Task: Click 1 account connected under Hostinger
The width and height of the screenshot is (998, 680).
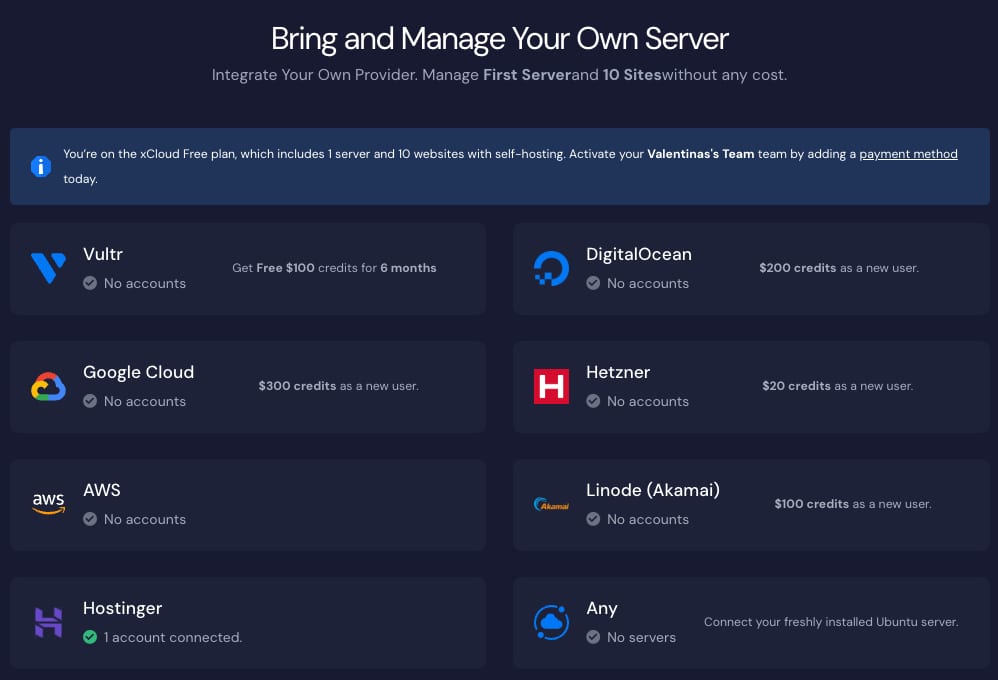Action: coord(172,637)
